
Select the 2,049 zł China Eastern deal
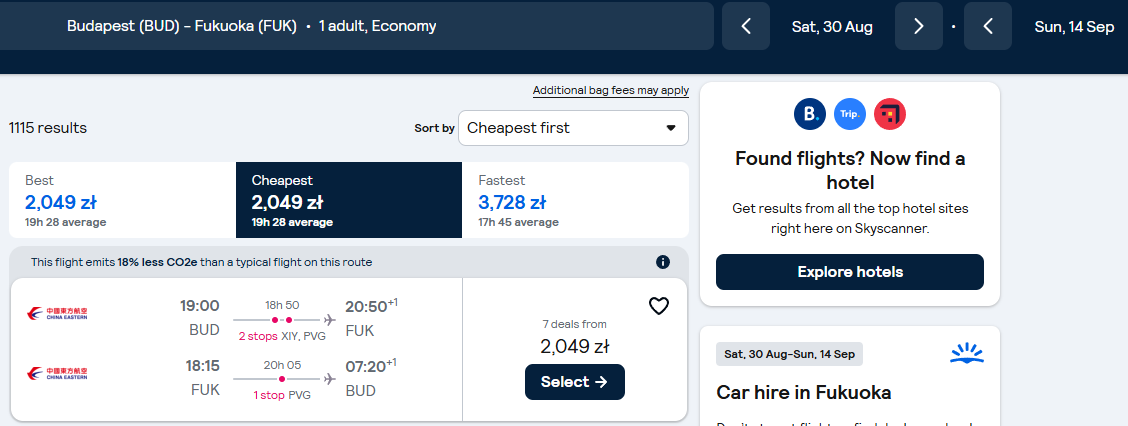coord(575,382)
